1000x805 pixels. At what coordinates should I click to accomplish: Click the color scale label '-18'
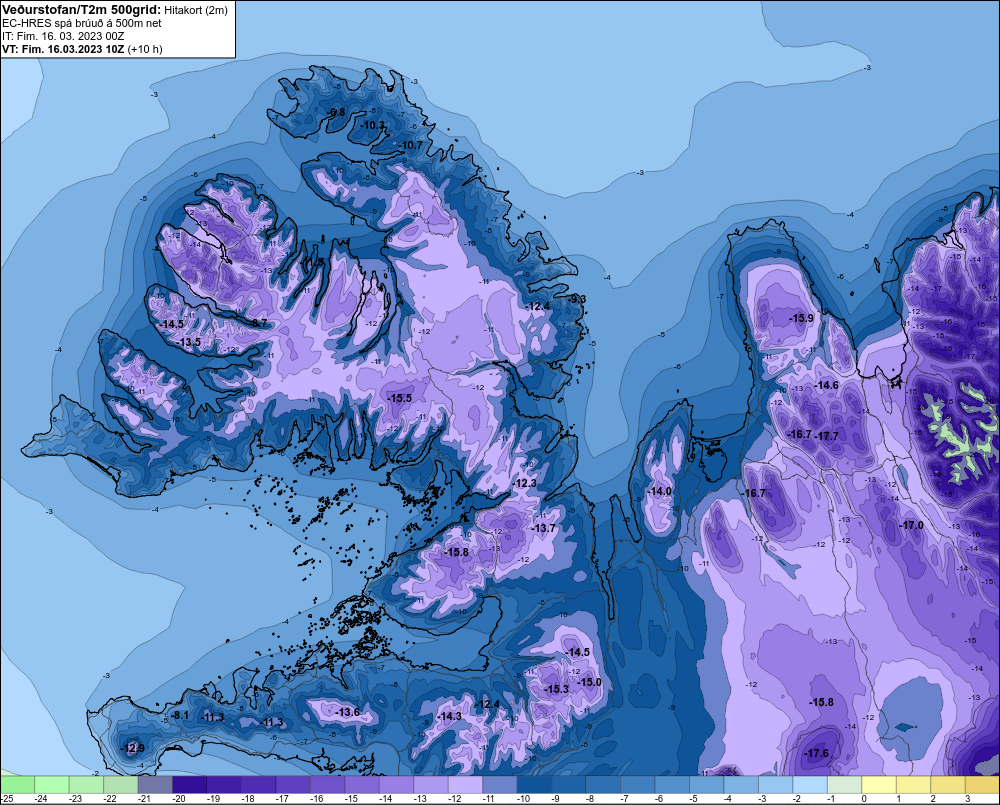247,799
